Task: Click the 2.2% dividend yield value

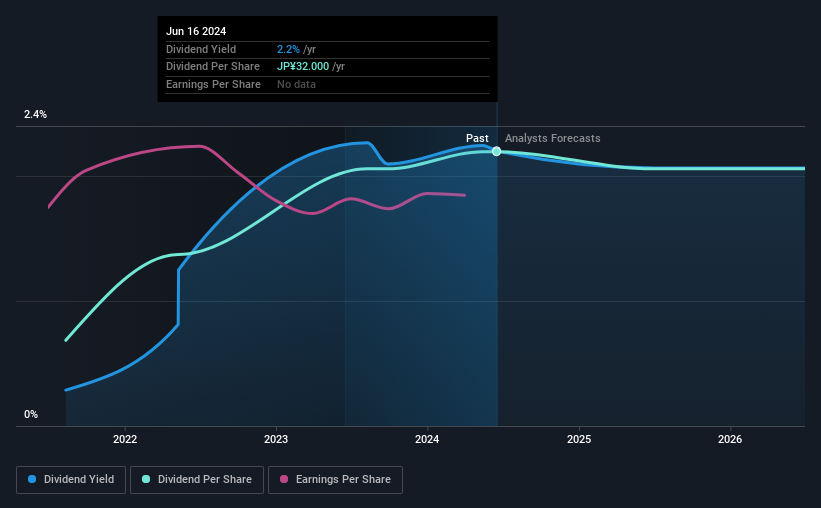Action: point(288,49)
